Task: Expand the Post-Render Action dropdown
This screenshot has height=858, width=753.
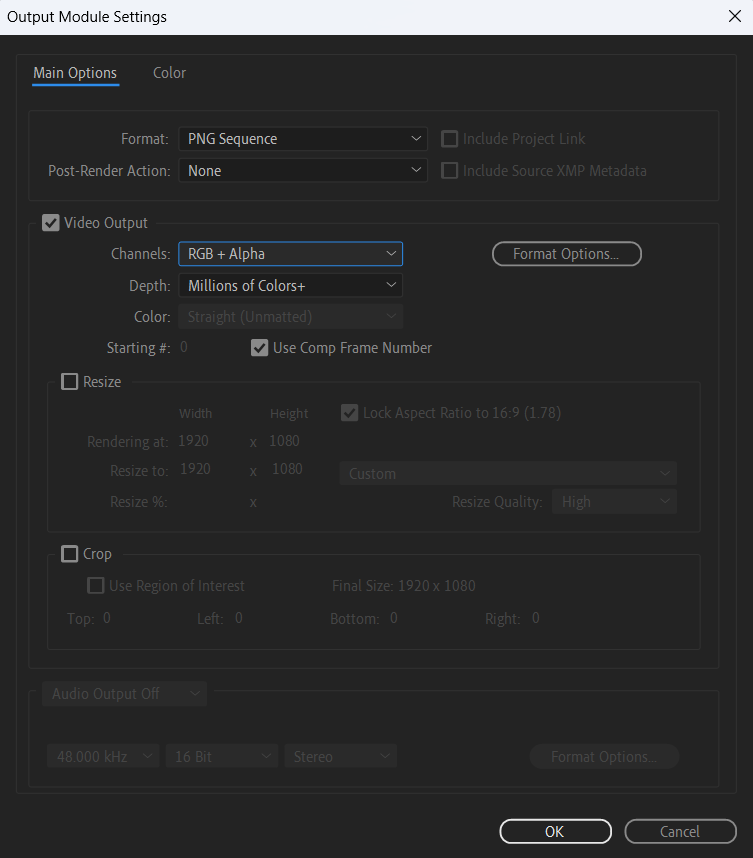Action: coord(303,171)
